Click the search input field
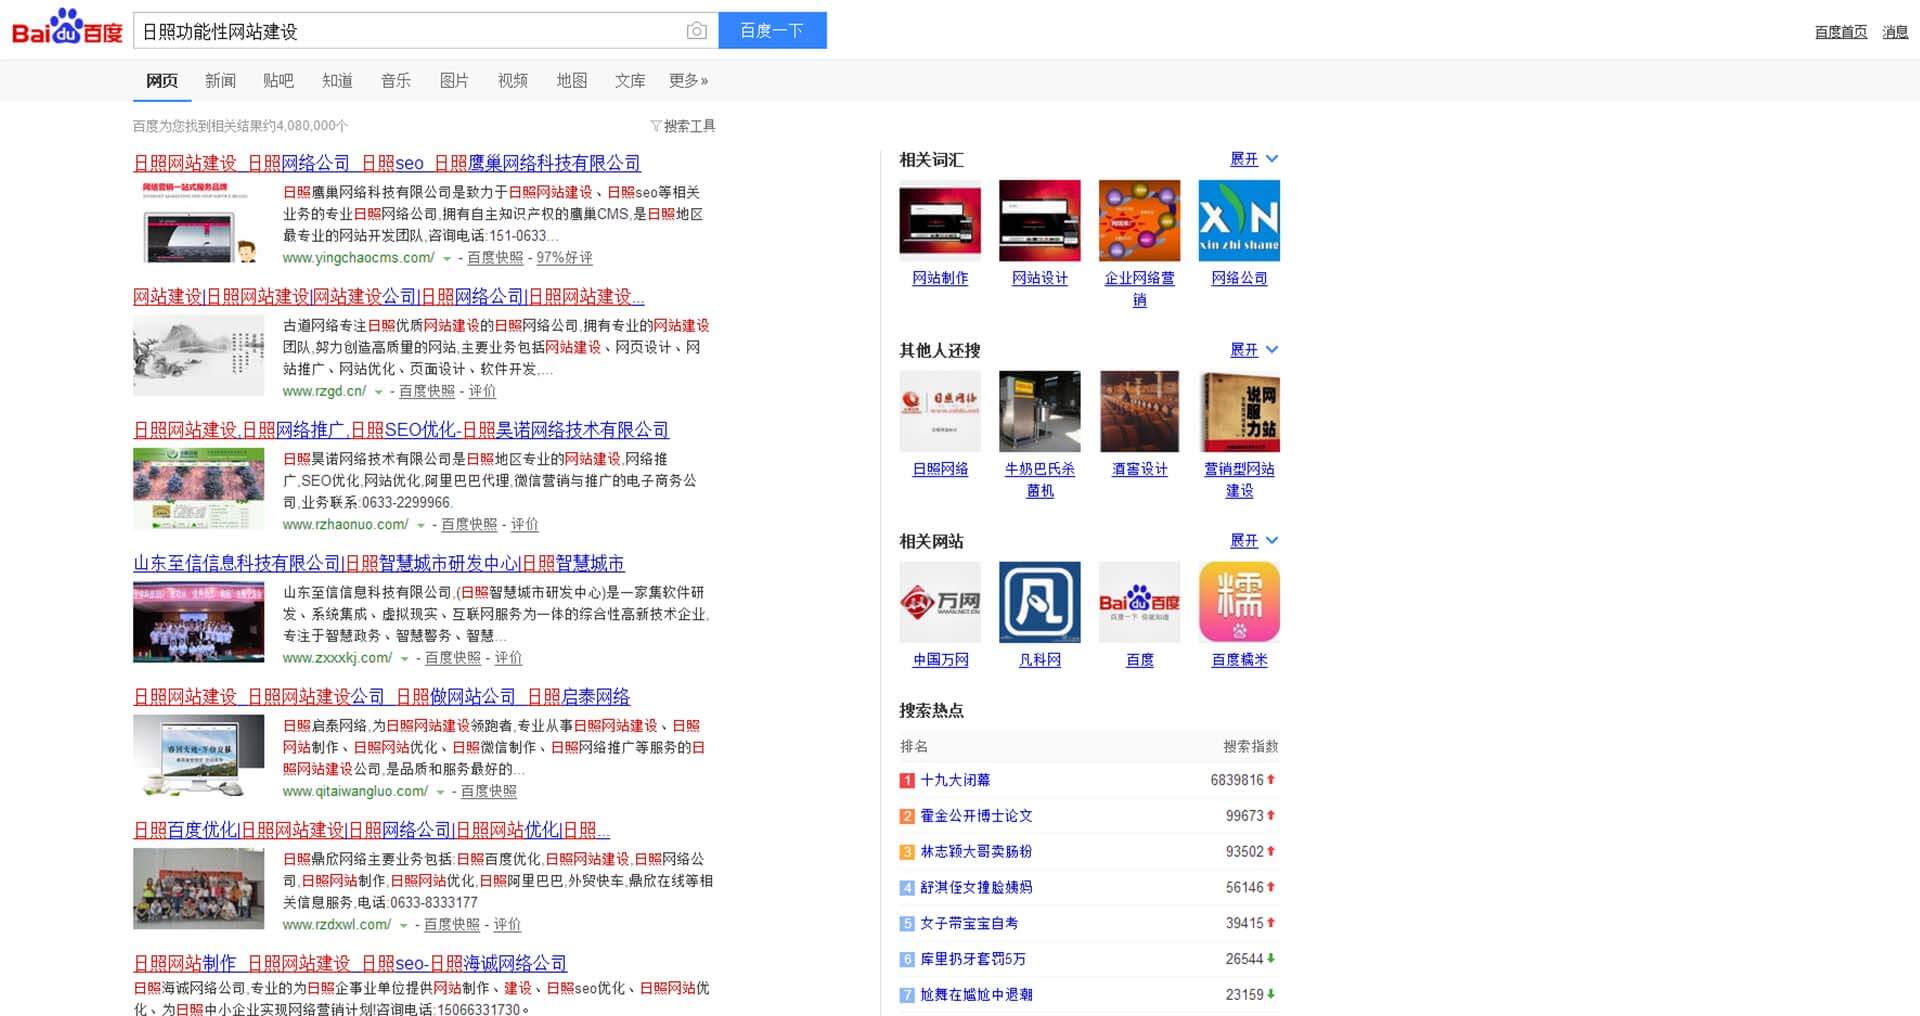This screenshot has width=1920, height=1016. click(410, 31)
